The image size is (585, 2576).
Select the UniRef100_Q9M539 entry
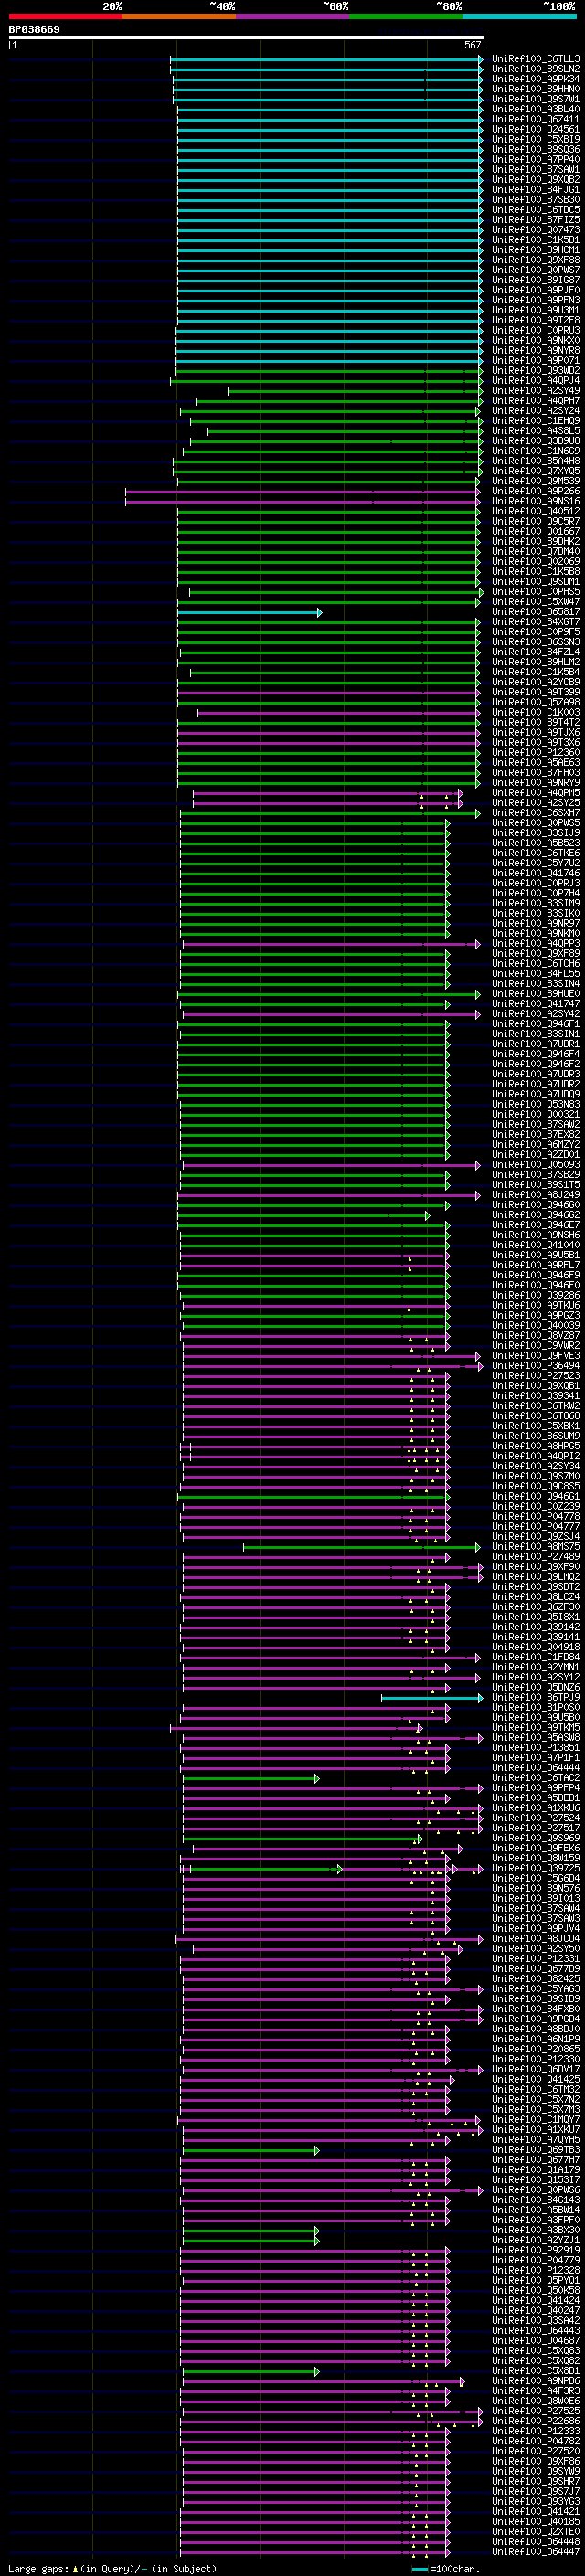(535, 481)
